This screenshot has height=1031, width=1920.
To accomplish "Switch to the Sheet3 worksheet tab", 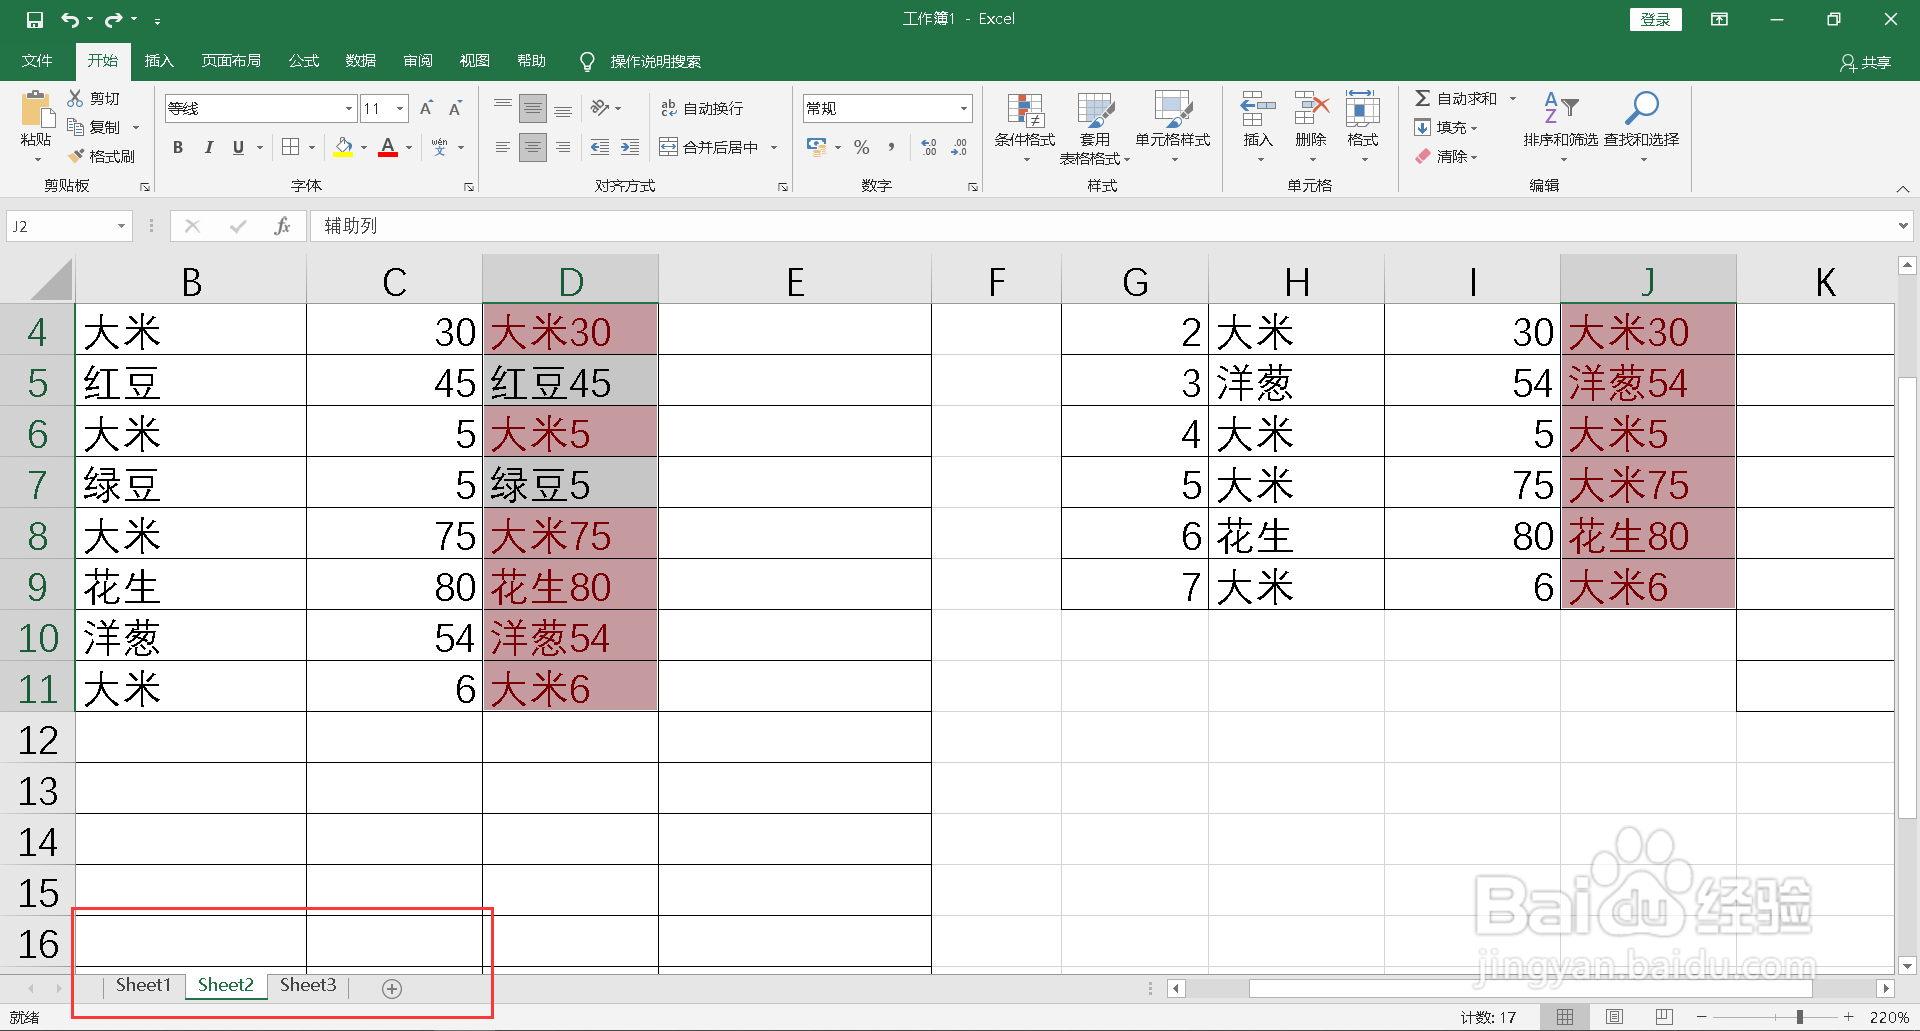I will (x=307, y=985).
